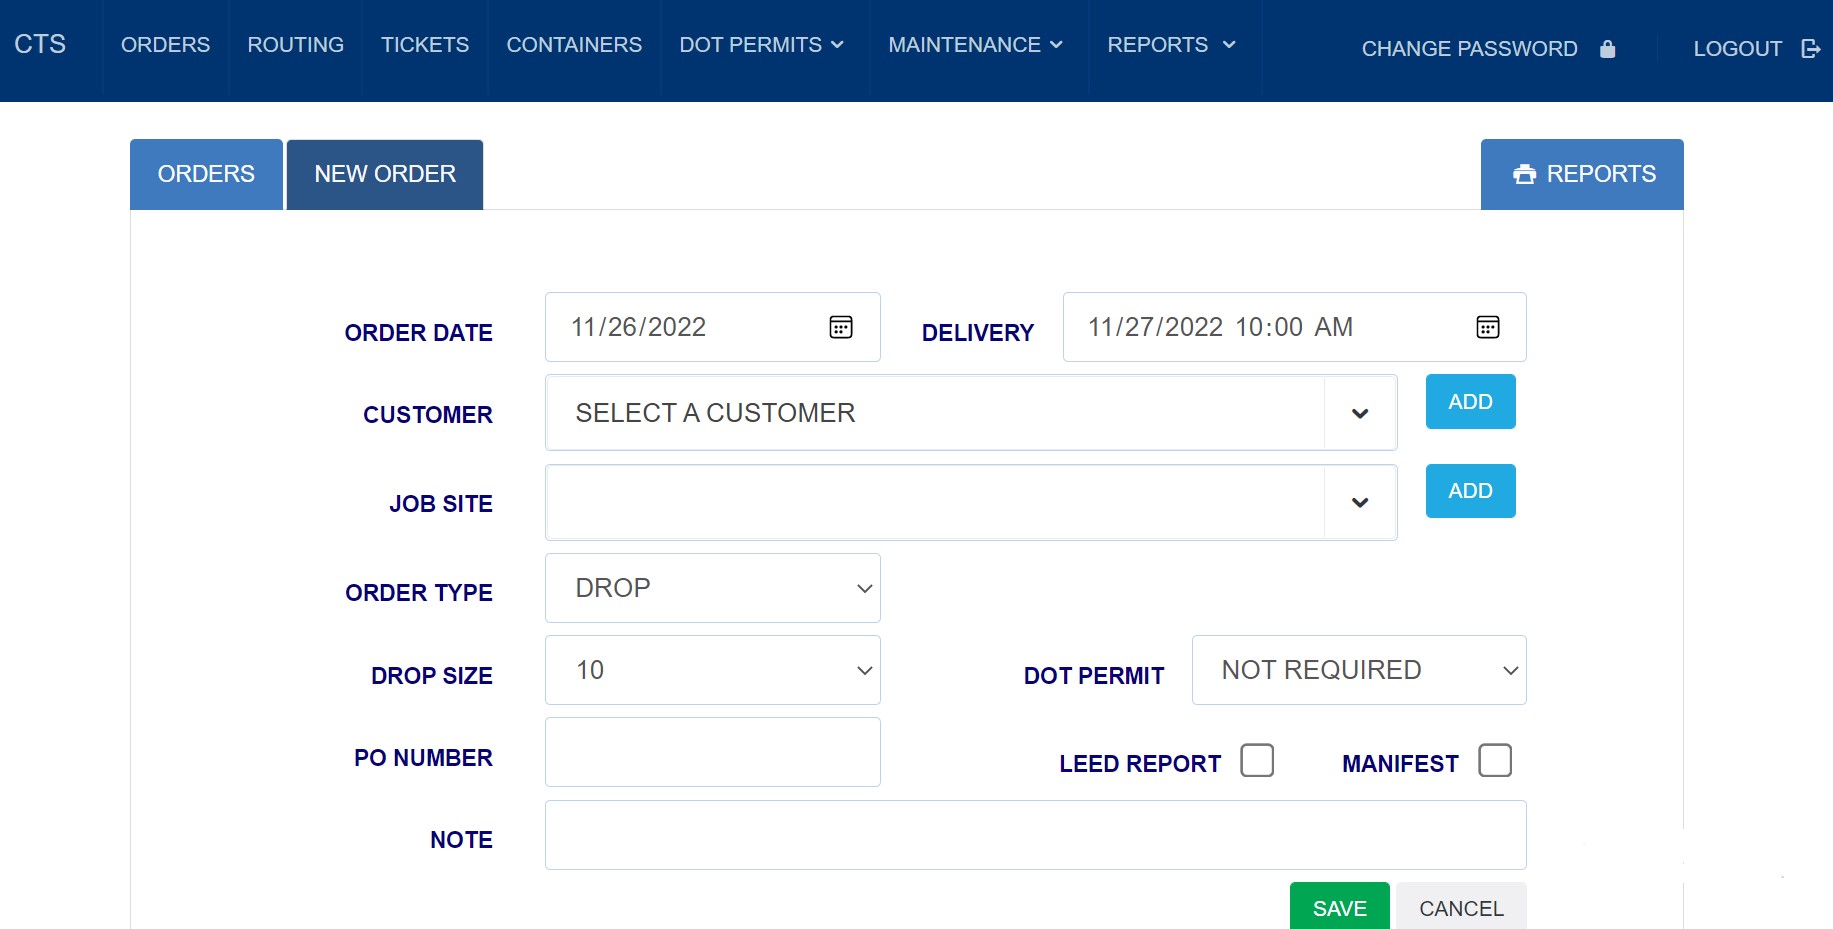The image size is (1833, 929).
Task: Open the Delivery date calendar picker icon
Action: click(1487, 327)
